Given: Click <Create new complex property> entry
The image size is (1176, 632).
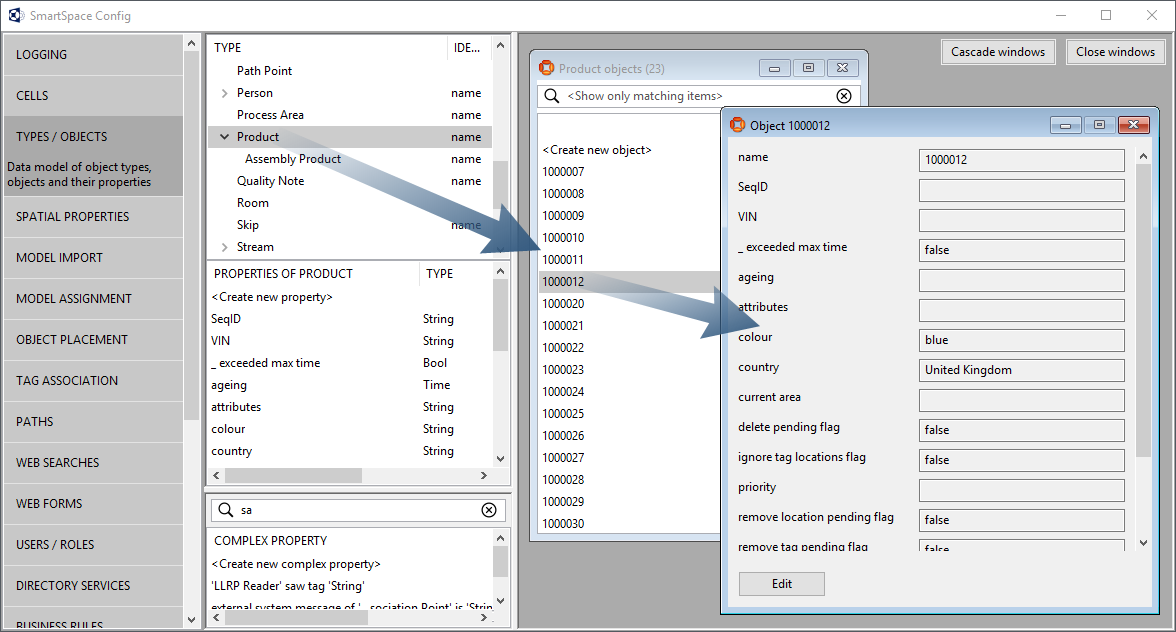Looking at the screenshot, I should pos(296,564).
